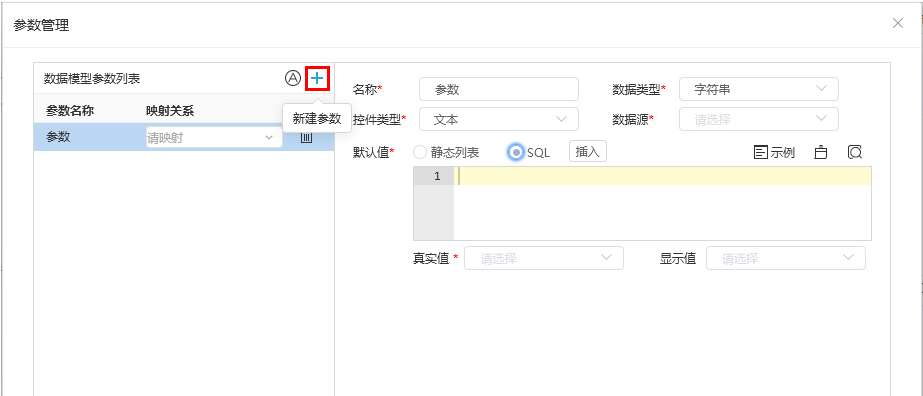Viewport: 923px width, 396px height.
Task: Click the 数据模型参数列表 panel title
Action: pyautogui.click(x=92, y=78)
